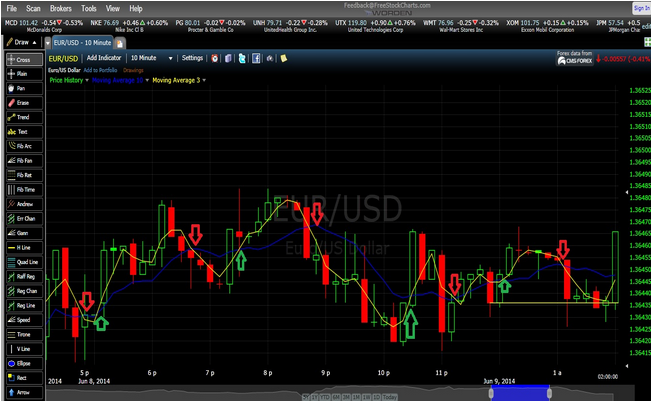Image resolution: width=652 pixels, height=401 pixels.
Task: Select the YTD range button
Action: point(326,397)
